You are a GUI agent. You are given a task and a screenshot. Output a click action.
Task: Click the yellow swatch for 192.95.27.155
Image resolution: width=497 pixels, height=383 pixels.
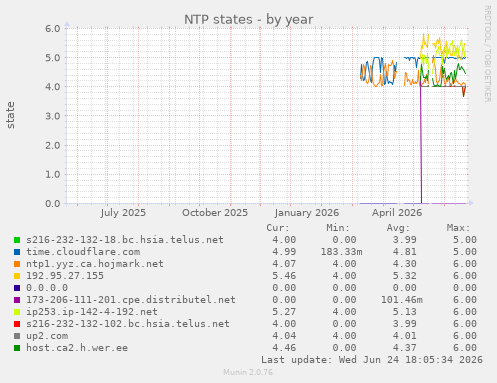click(x=17, y=276)
